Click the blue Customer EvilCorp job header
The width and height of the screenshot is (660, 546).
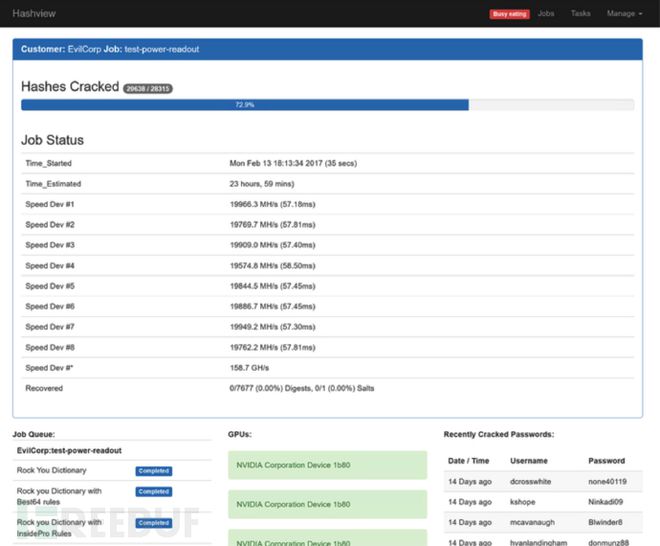[x=327, y=49]
